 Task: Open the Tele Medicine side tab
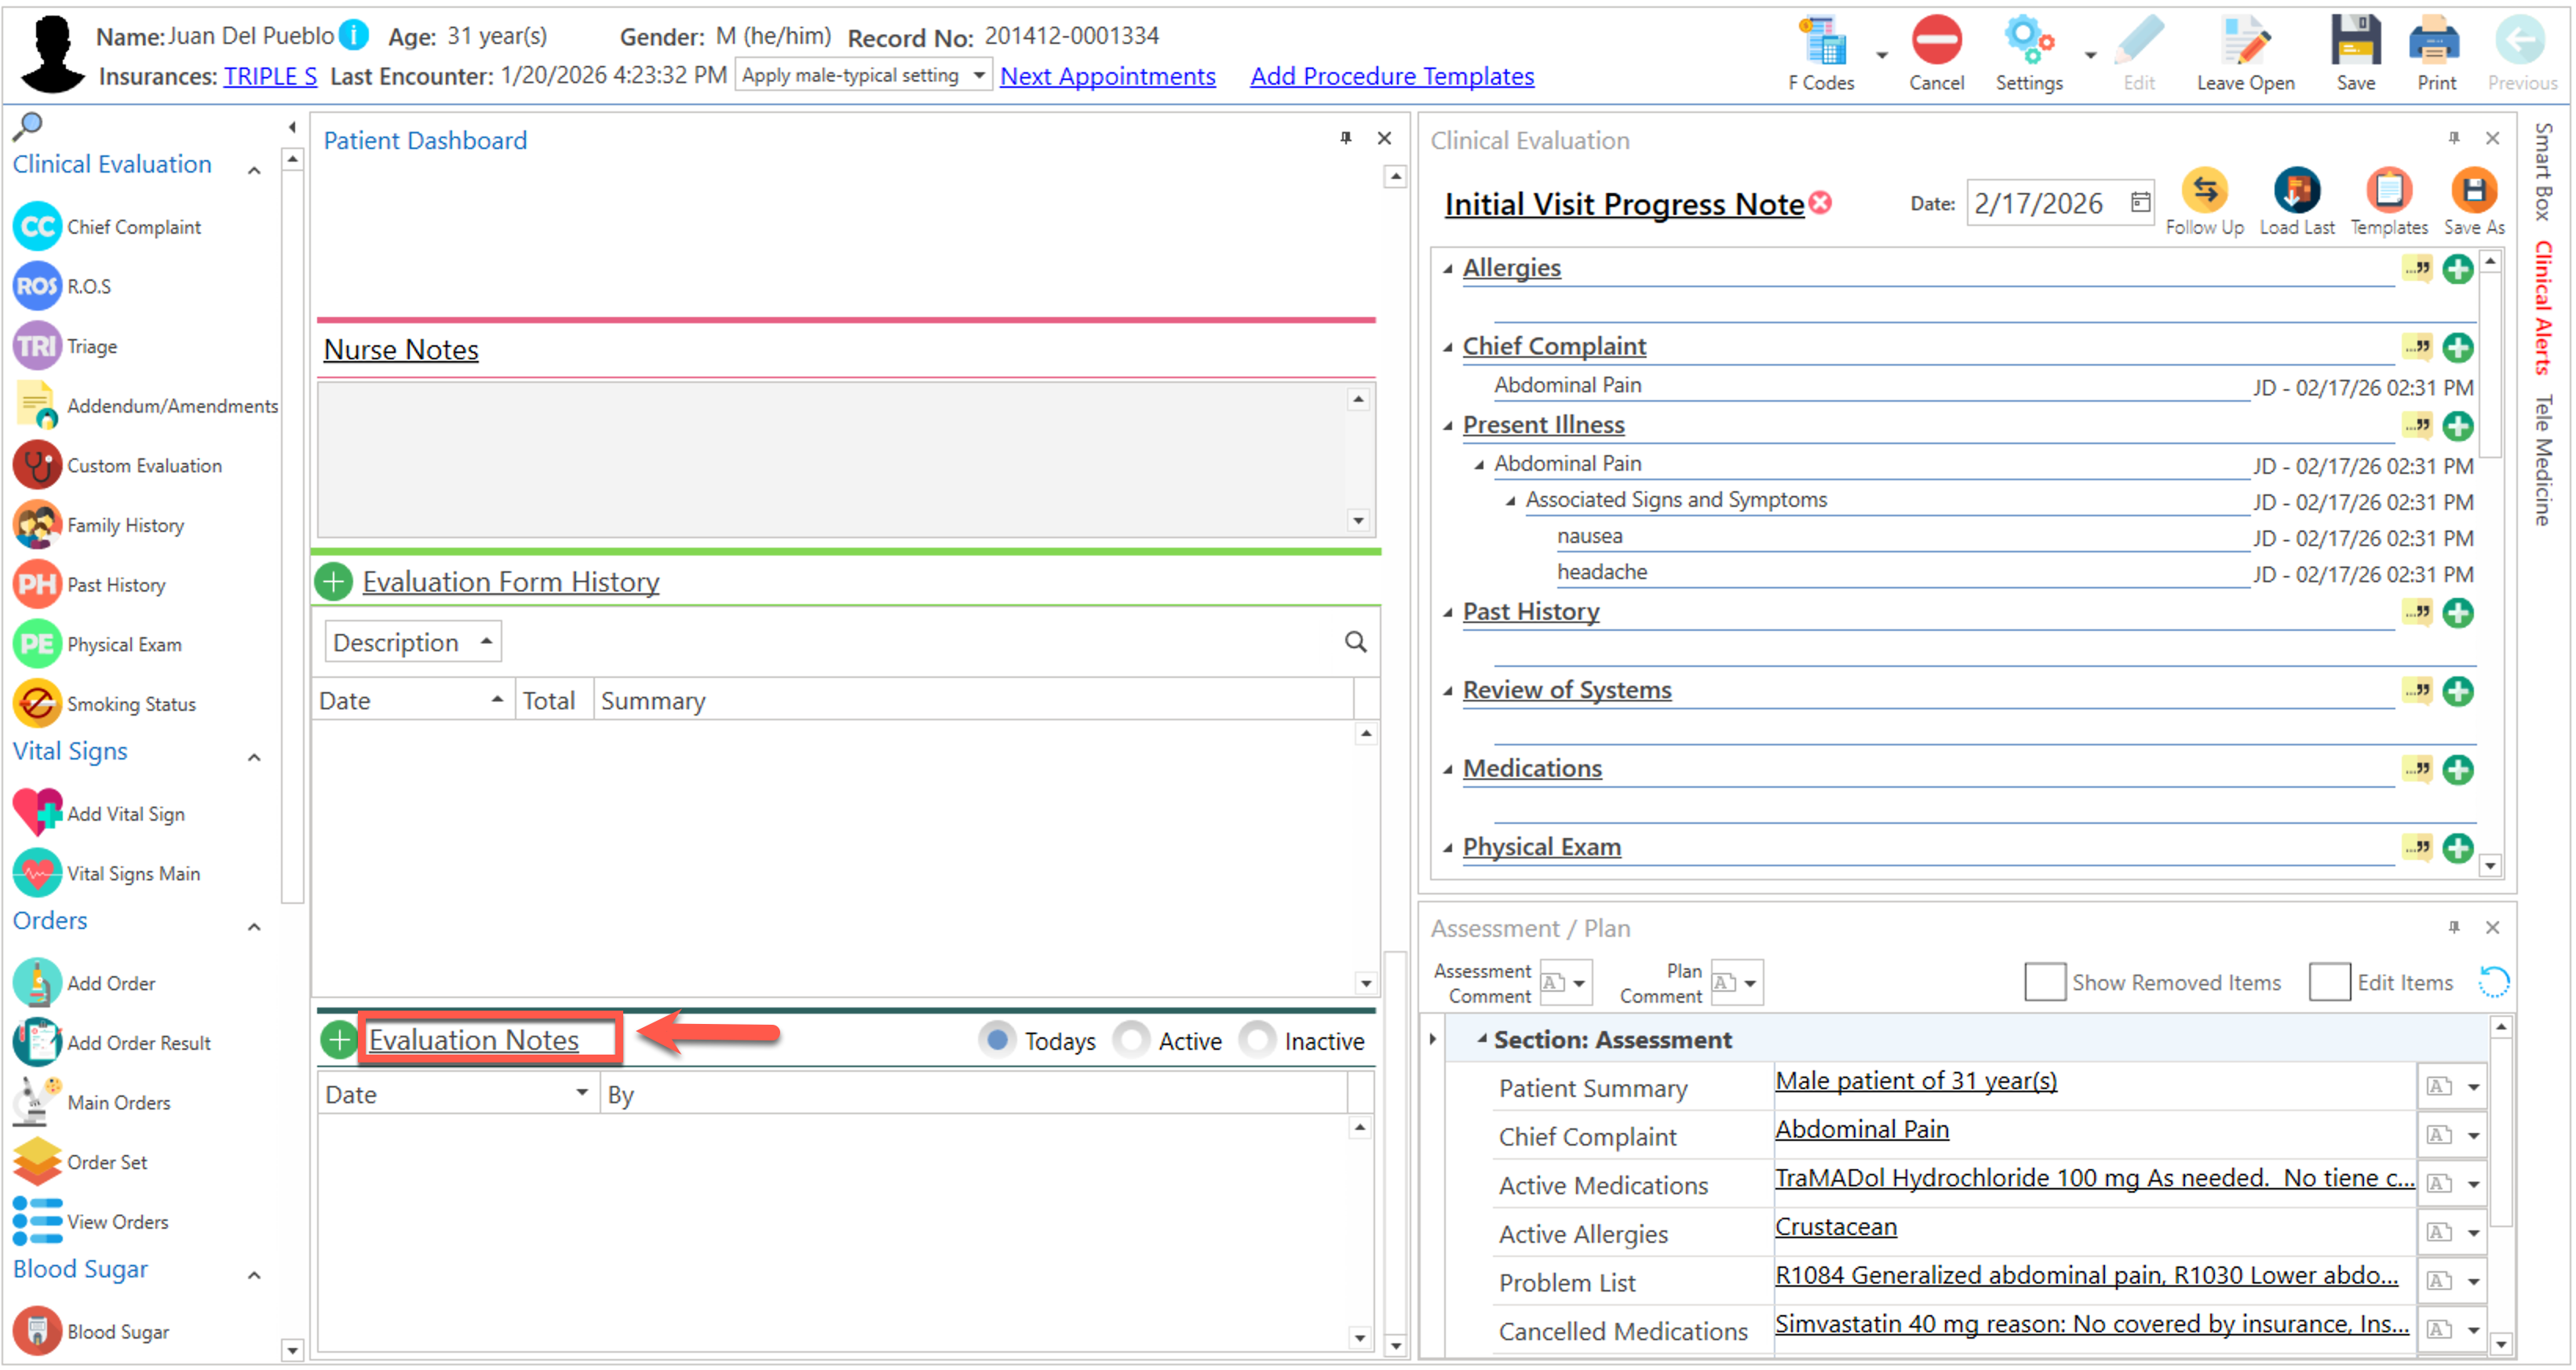coord(2543,460)
